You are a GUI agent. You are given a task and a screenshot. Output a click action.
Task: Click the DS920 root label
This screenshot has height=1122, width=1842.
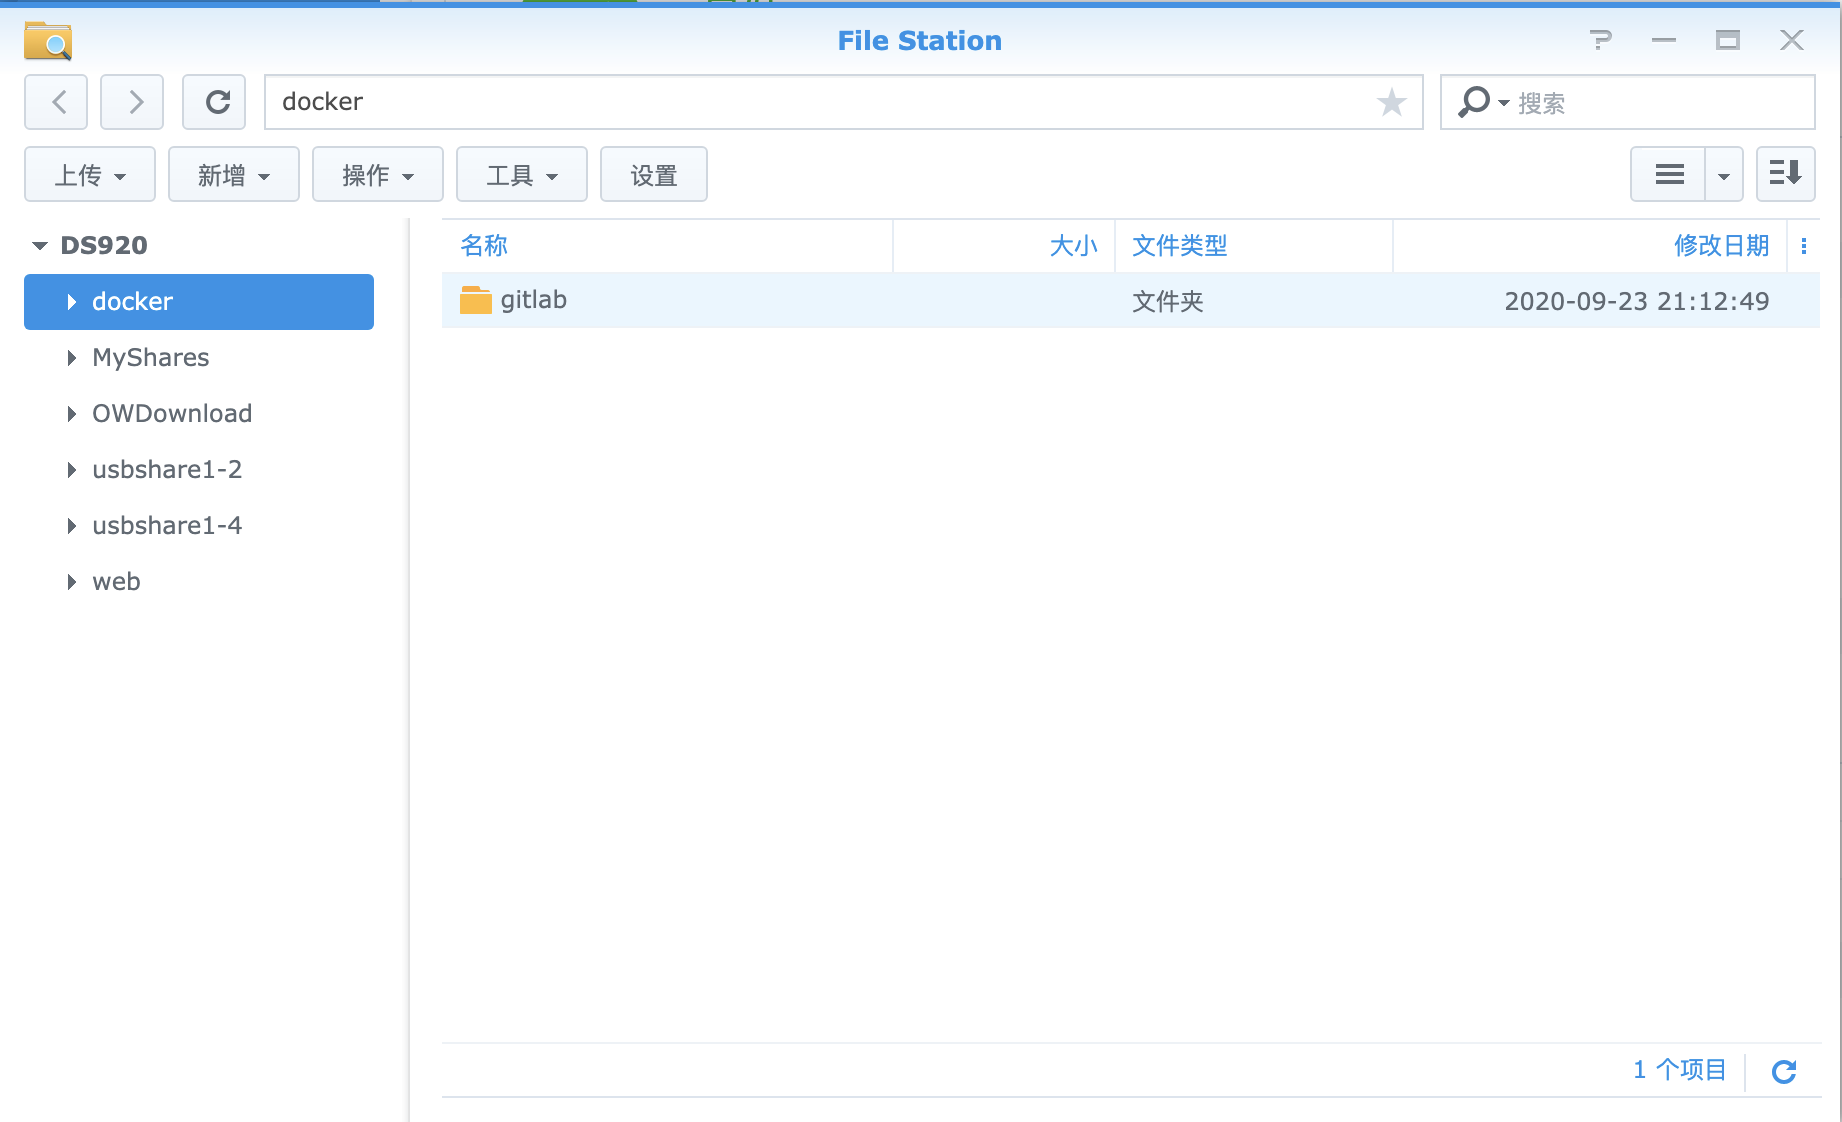pos(104,246)
